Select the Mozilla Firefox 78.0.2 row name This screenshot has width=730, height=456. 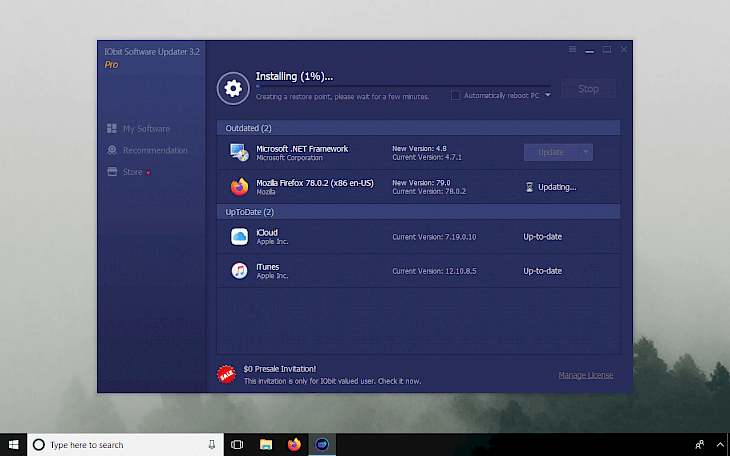(315, 183)
